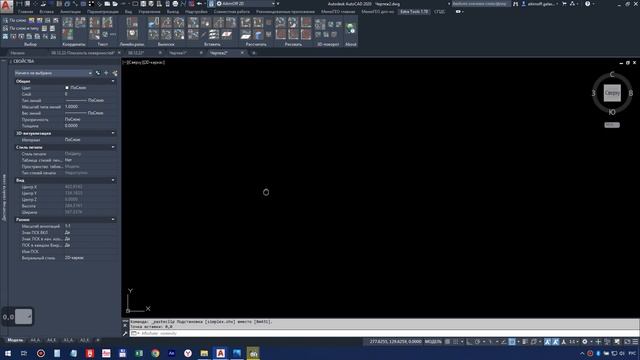Toggle PICKADD icon in Properties palette header
The height and width of the screenshot is (360, 640).
pyautogui.click(x=98, y=73)
